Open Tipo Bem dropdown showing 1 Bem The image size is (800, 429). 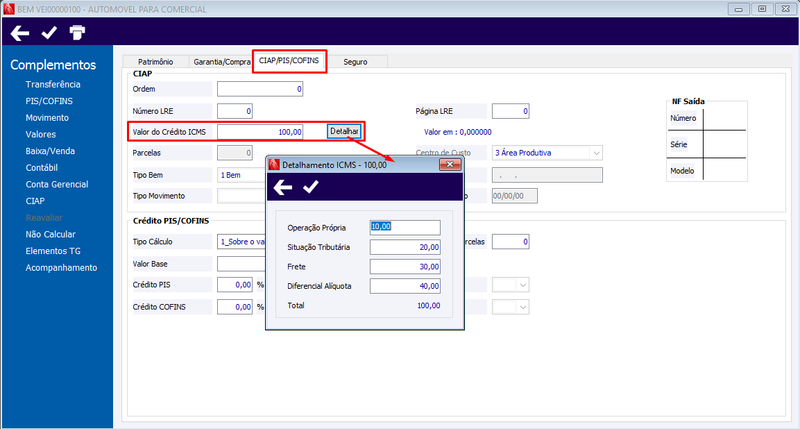(241, 175)
